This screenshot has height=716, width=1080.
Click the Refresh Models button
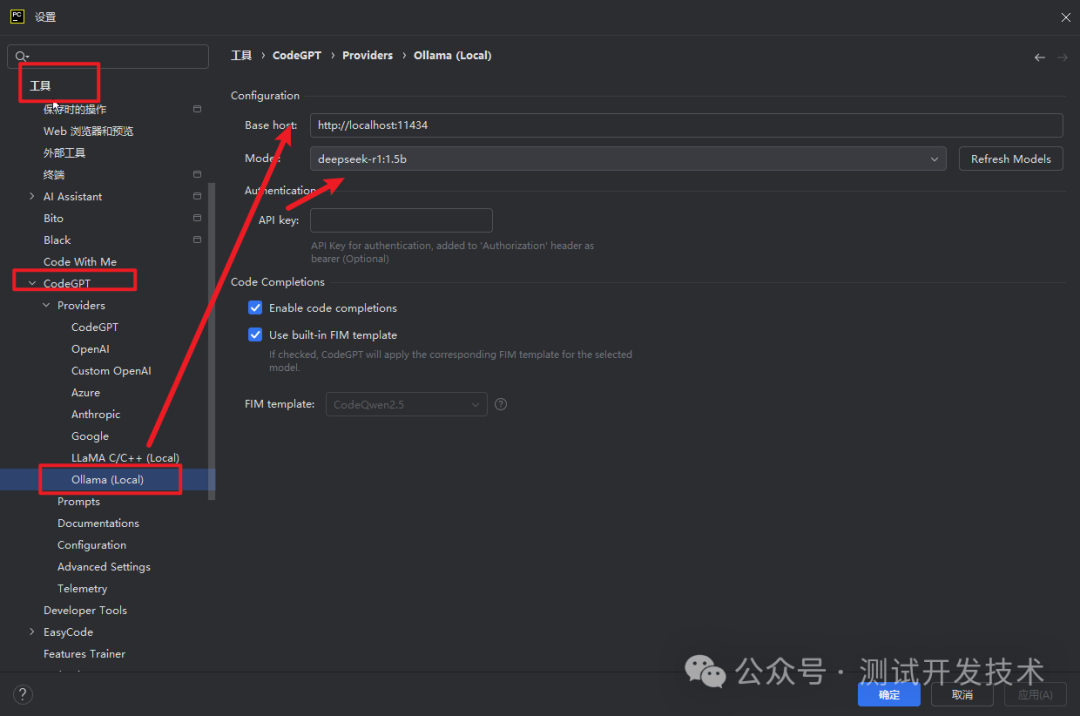(x=1010, y=159)
